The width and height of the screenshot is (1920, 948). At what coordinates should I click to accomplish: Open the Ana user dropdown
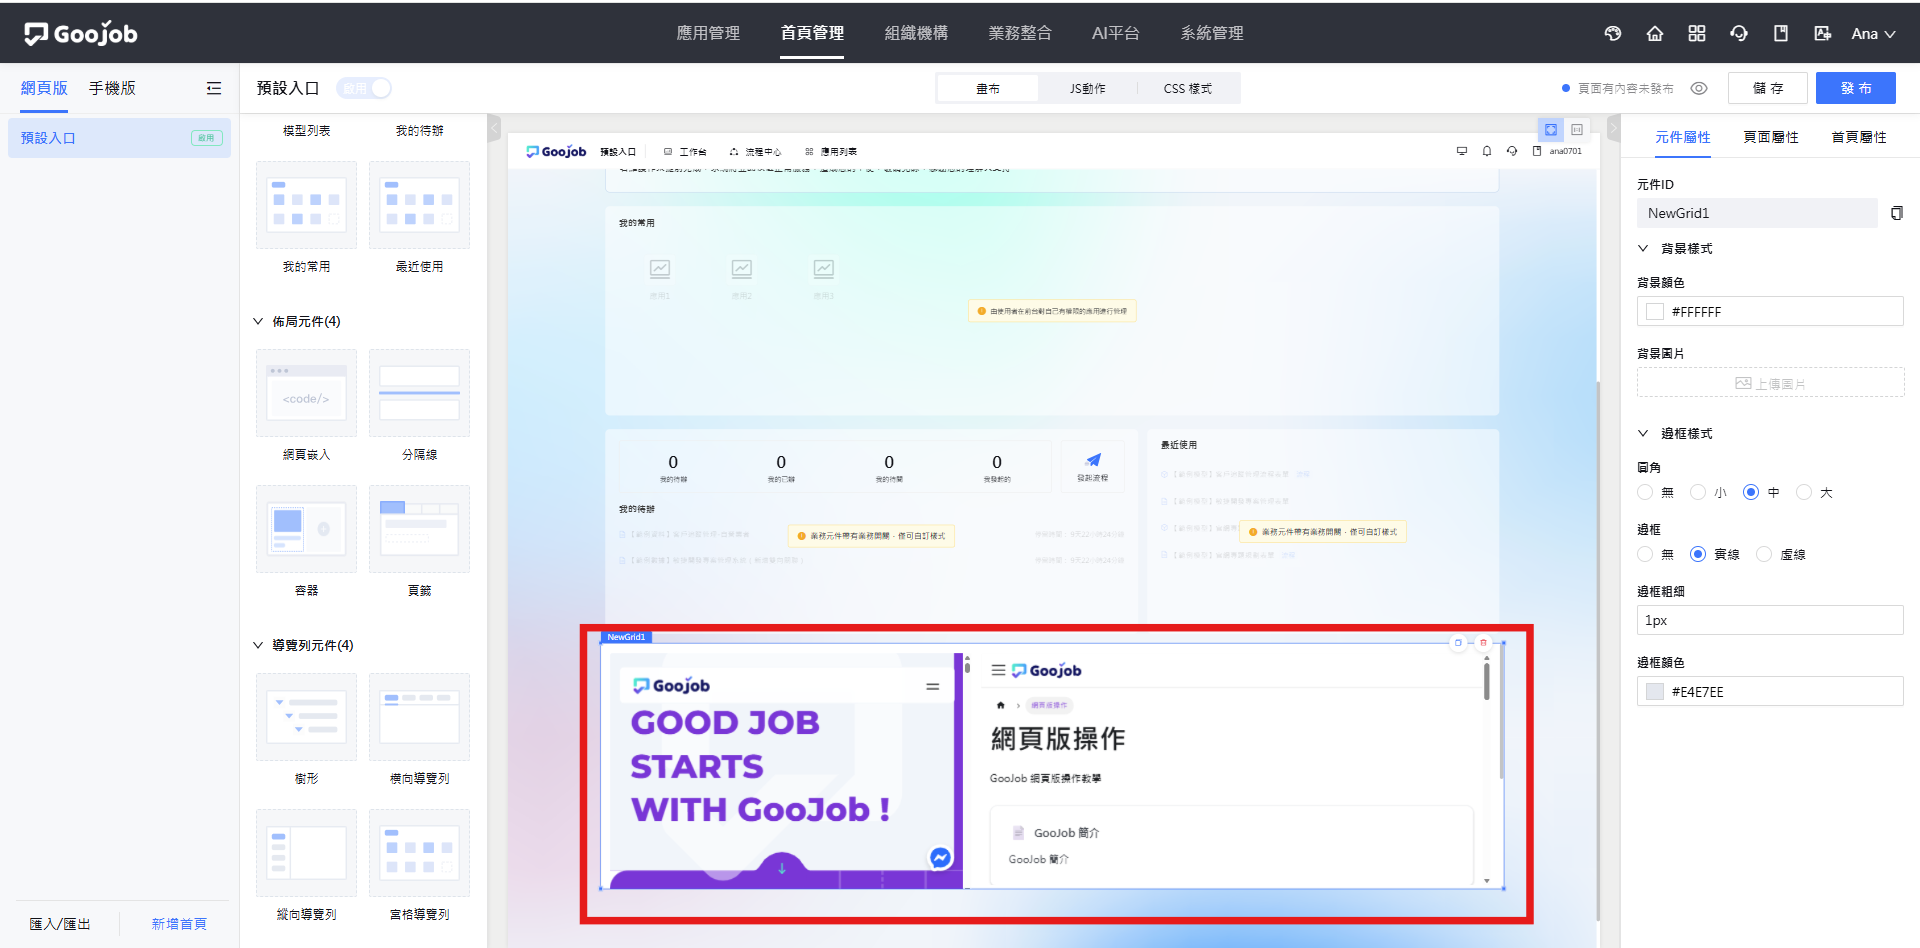point(1873,33)
